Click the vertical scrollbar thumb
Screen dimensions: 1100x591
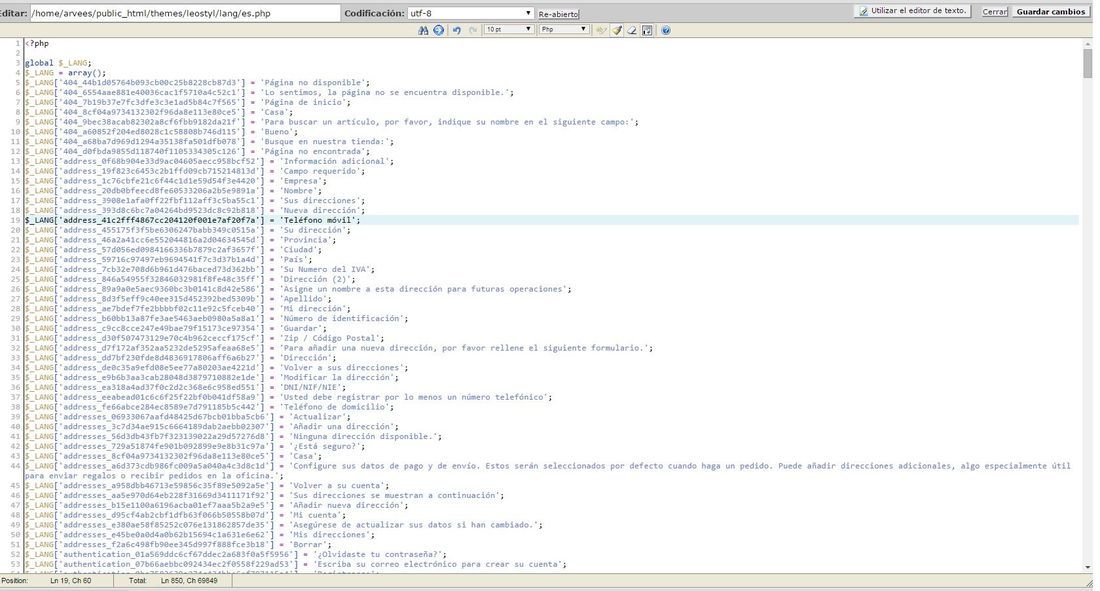tap(1087, 63)
